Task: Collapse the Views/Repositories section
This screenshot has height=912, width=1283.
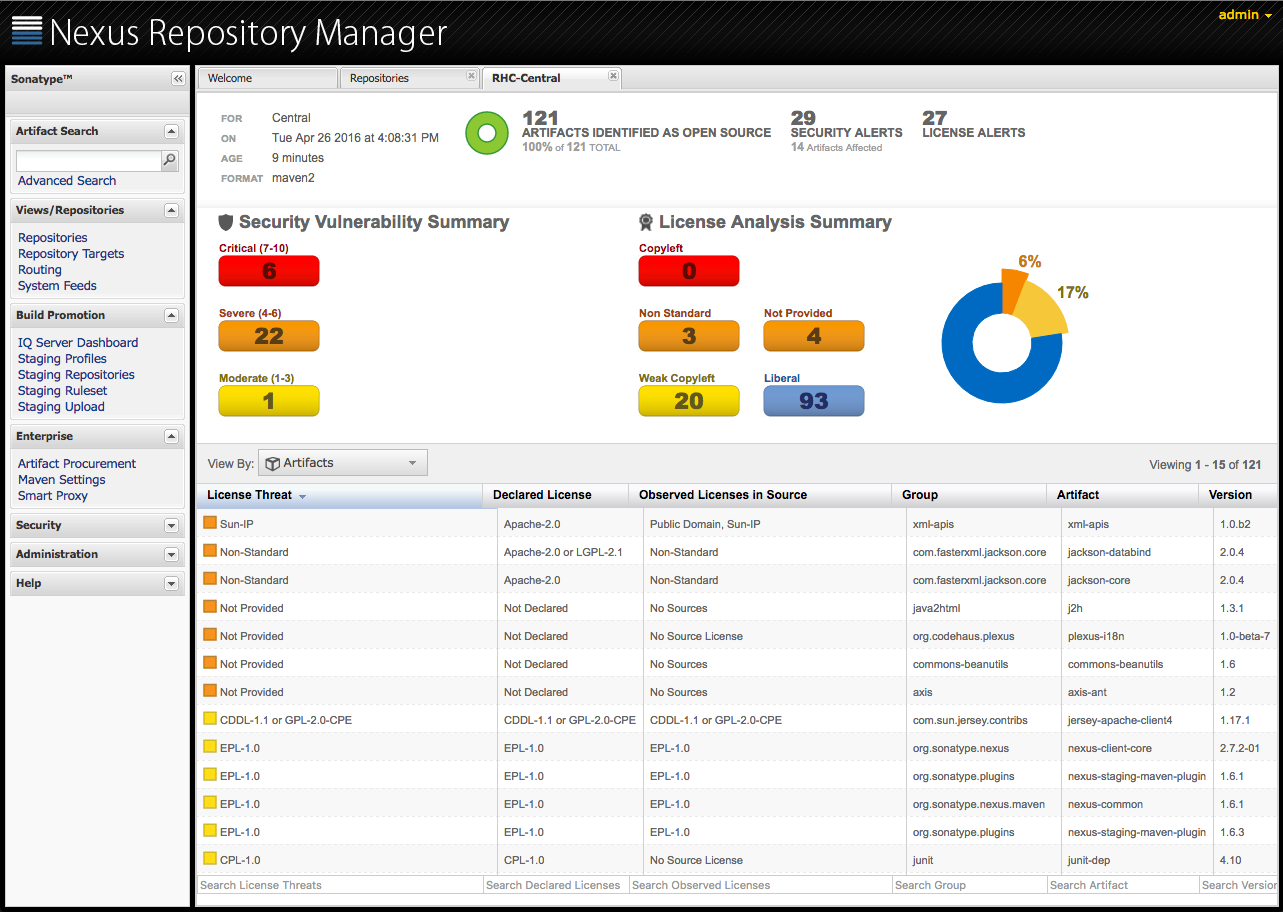Action: [171, 210]
